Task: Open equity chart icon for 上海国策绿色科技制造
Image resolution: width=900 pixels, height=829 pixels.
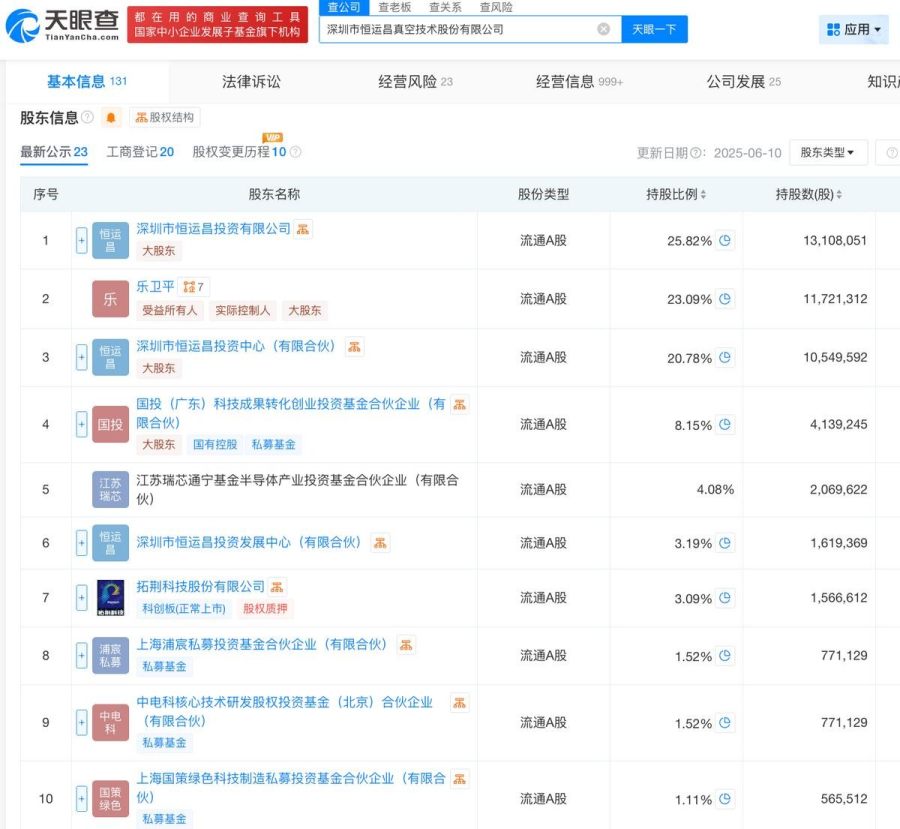Action: (459, 779)
